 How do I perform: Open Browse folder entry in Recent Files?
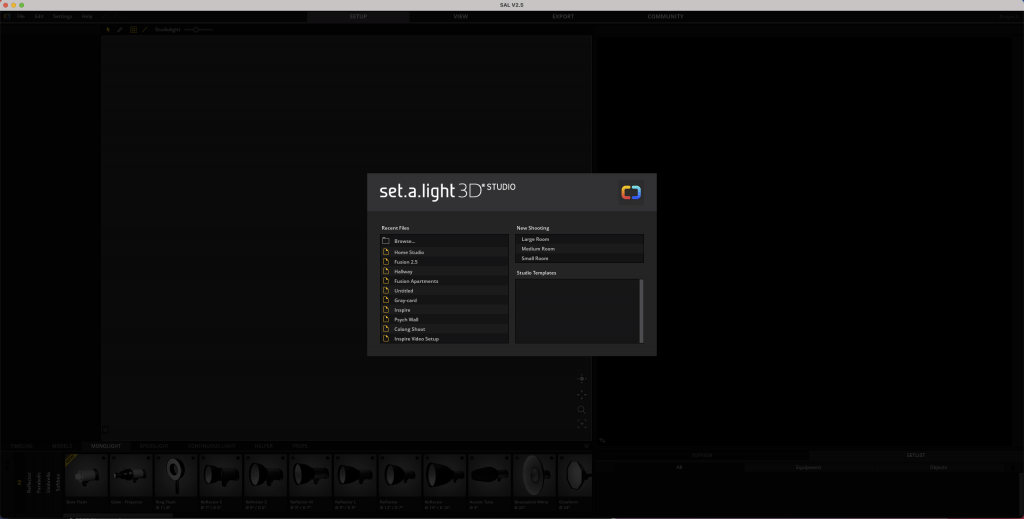coord(444,241)
